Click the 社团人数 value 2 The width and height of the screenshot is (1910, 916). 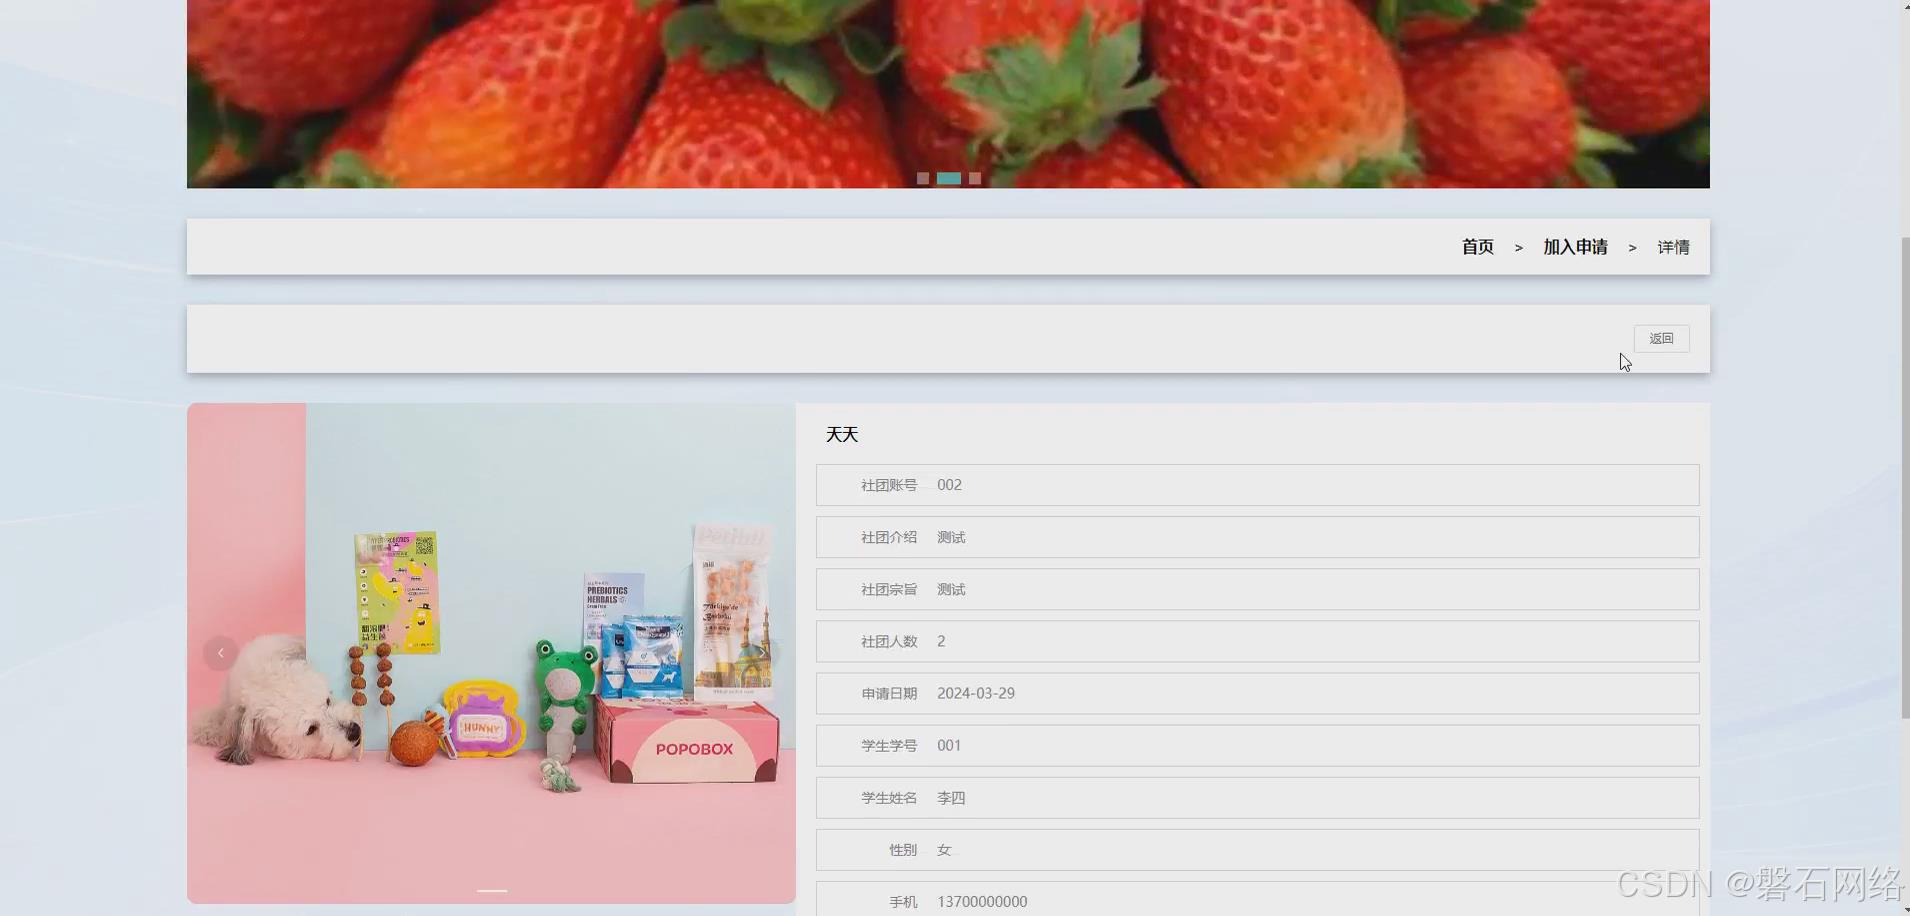coord(941,641)
